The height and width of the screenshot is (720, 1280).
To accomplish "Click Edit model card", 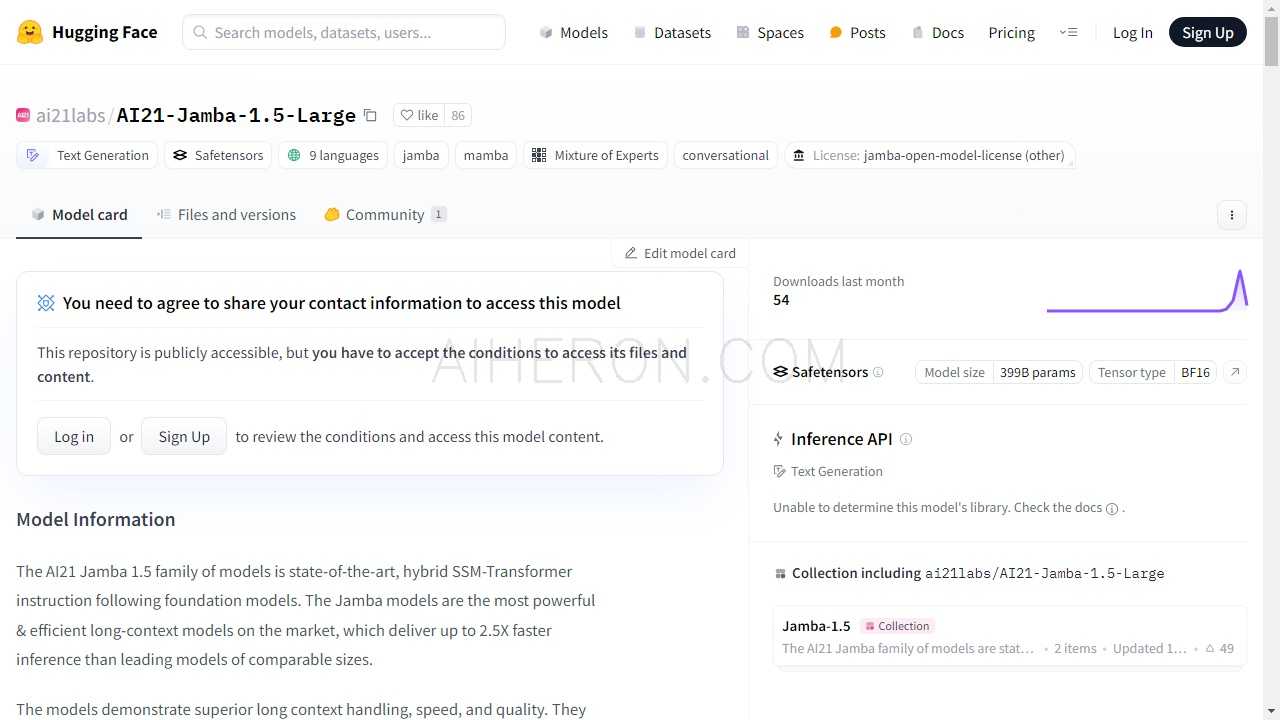I will pos(680,253).
